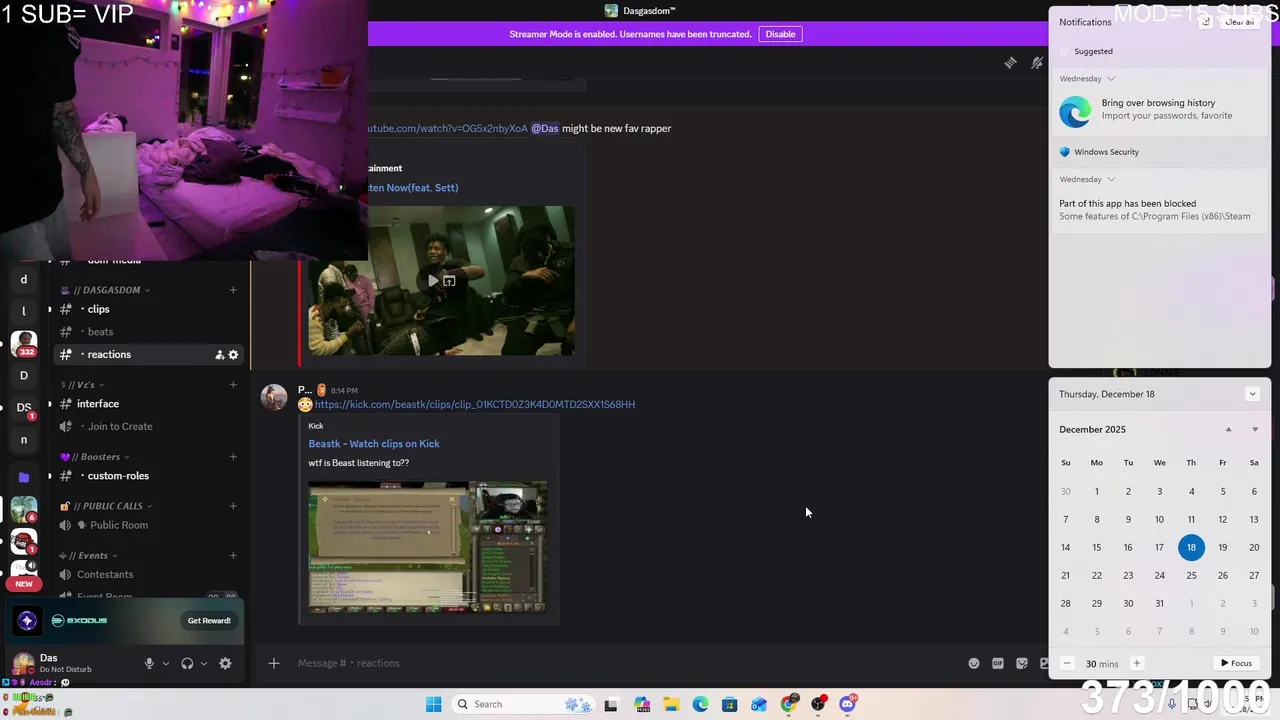Add a channel to Vc's category
Viewport: 1280px width, 720px height.
click(x=233, y=385)
